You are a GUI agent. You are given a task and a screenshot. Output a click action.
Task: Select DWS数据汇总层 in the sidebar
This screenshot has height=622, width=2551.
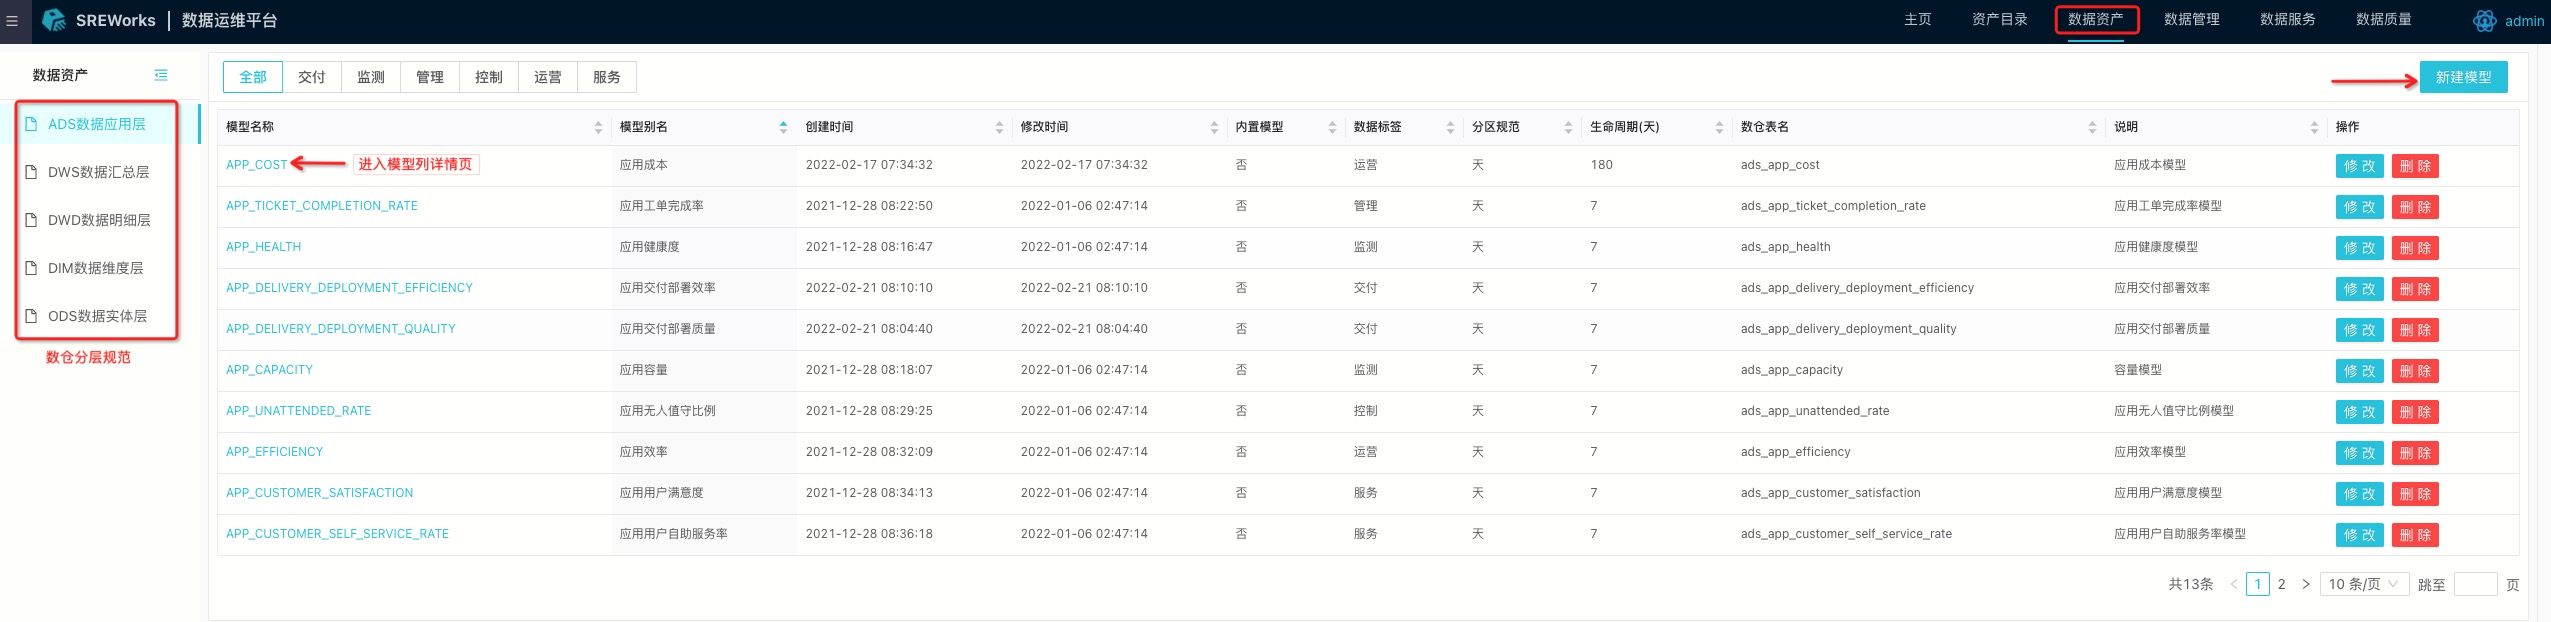(x=98, y=172)
